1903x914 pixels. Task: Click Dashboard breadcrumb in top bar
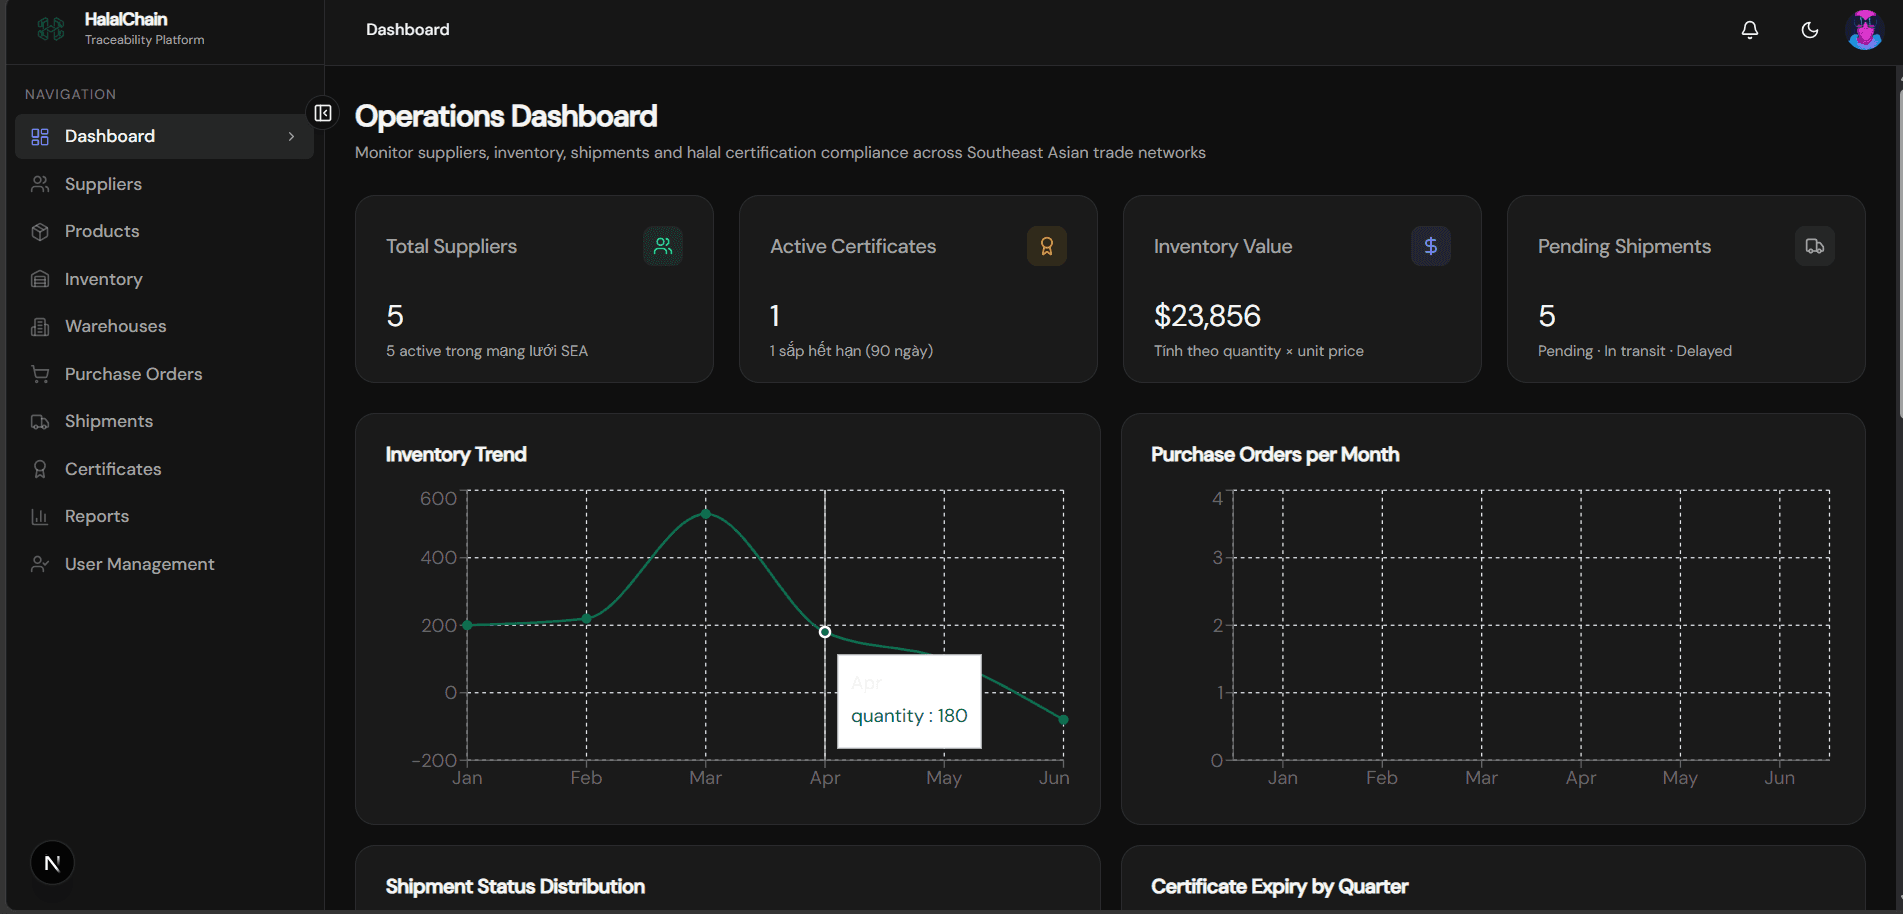coord(408,30)
